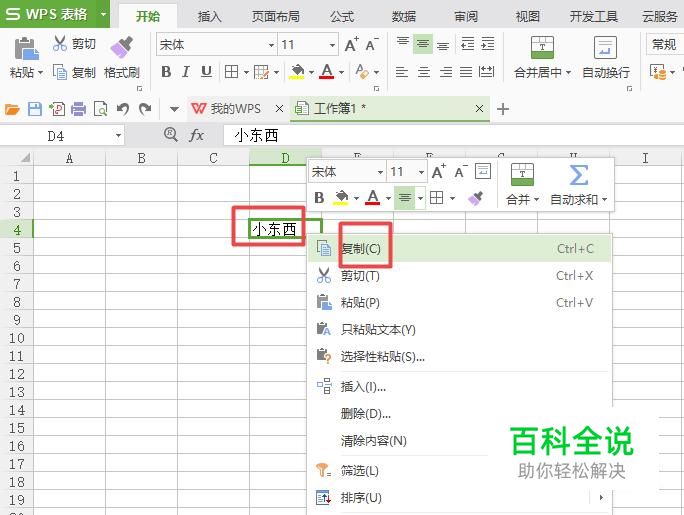The width and height of the screenshot is (684, 515).
Task: Open the ribbon font size dropdown
Action: tap(332, 45)
